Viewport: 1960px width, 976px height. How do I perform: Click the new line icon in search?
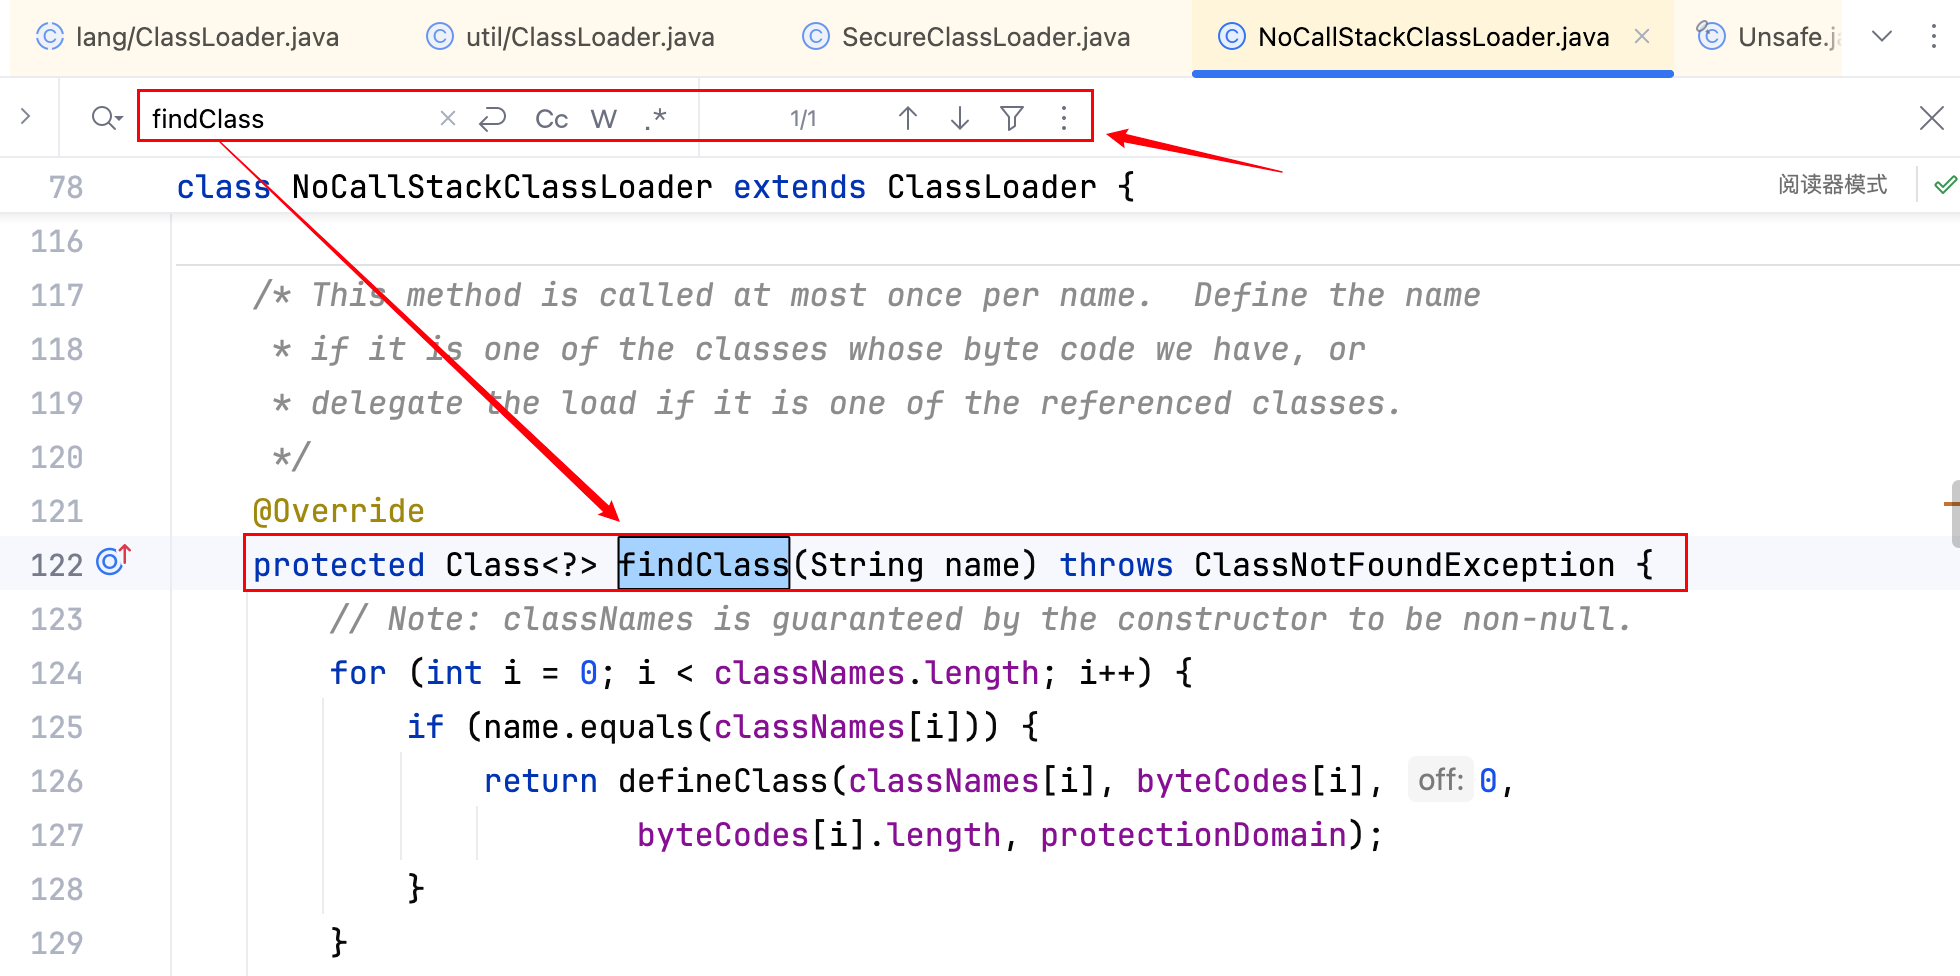493,119
